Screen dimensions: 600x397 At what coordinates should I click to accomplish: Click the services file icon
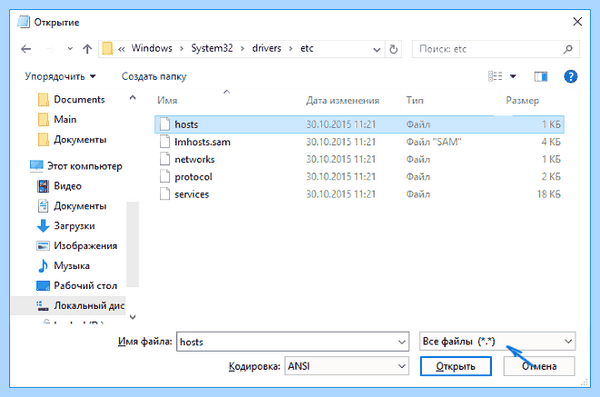click(x=165, y=194)
